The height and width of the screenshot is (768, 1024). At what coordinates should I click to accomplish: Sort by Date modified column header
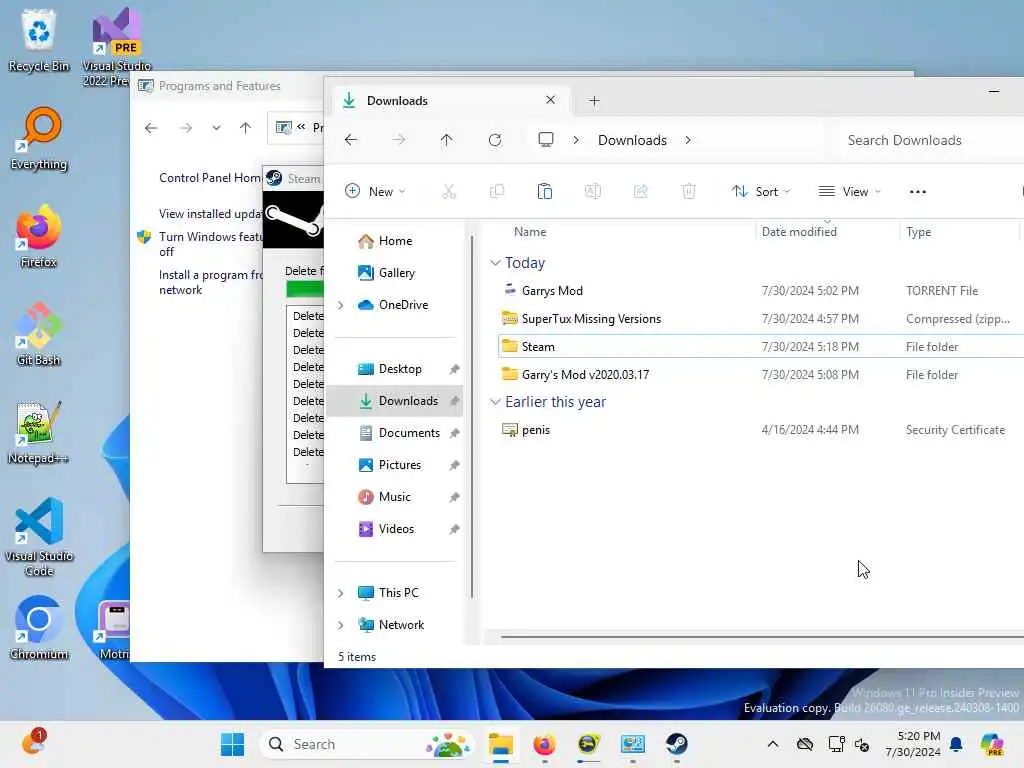[x=799, y=232]
